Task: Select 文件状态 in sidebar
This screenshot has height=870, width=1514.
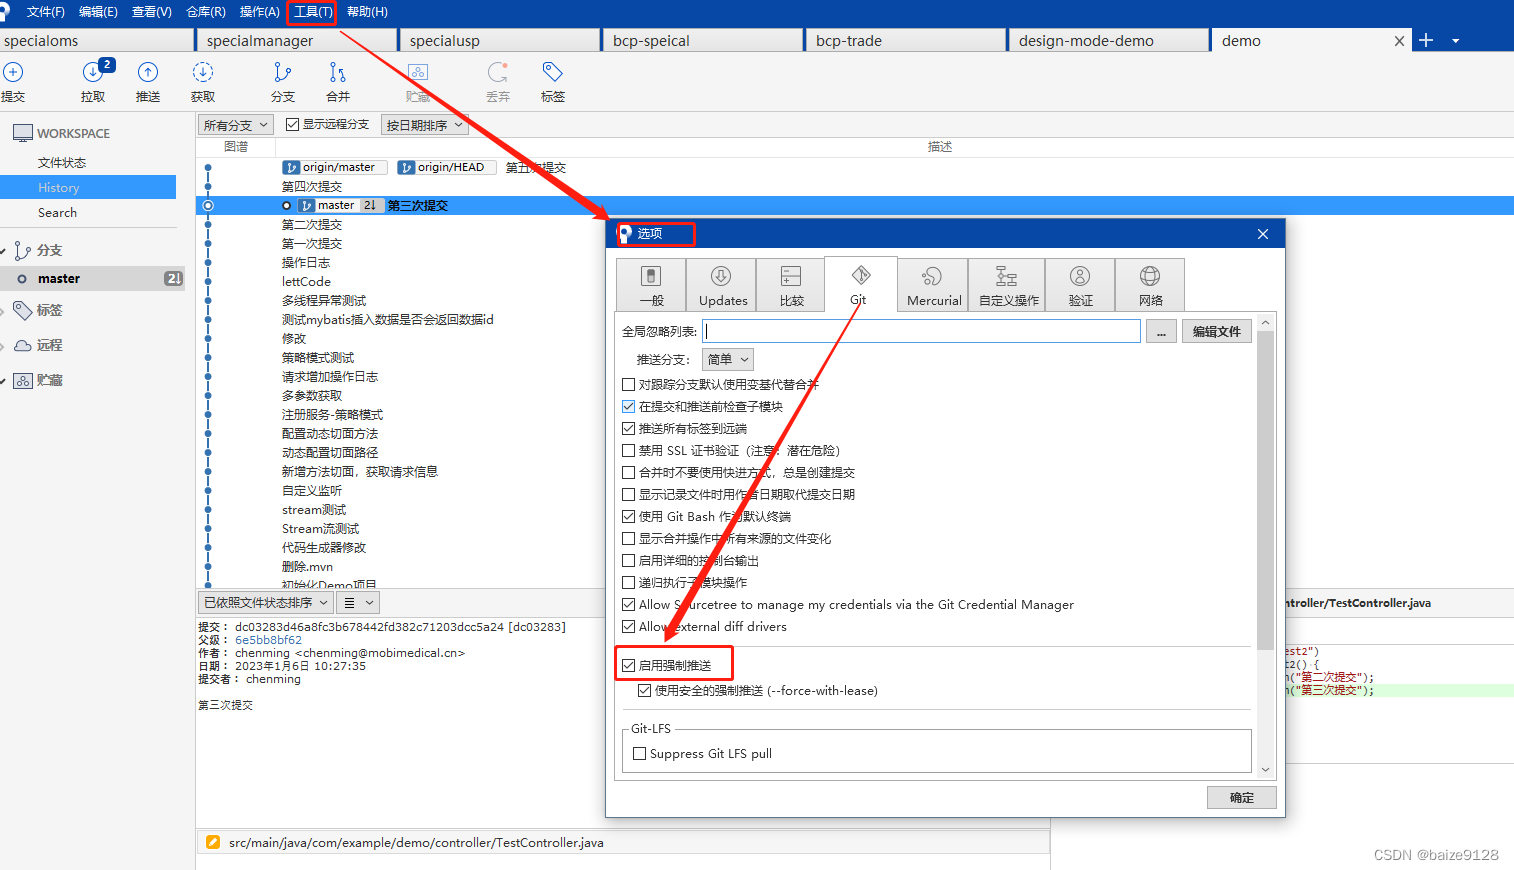Action: 62,162
